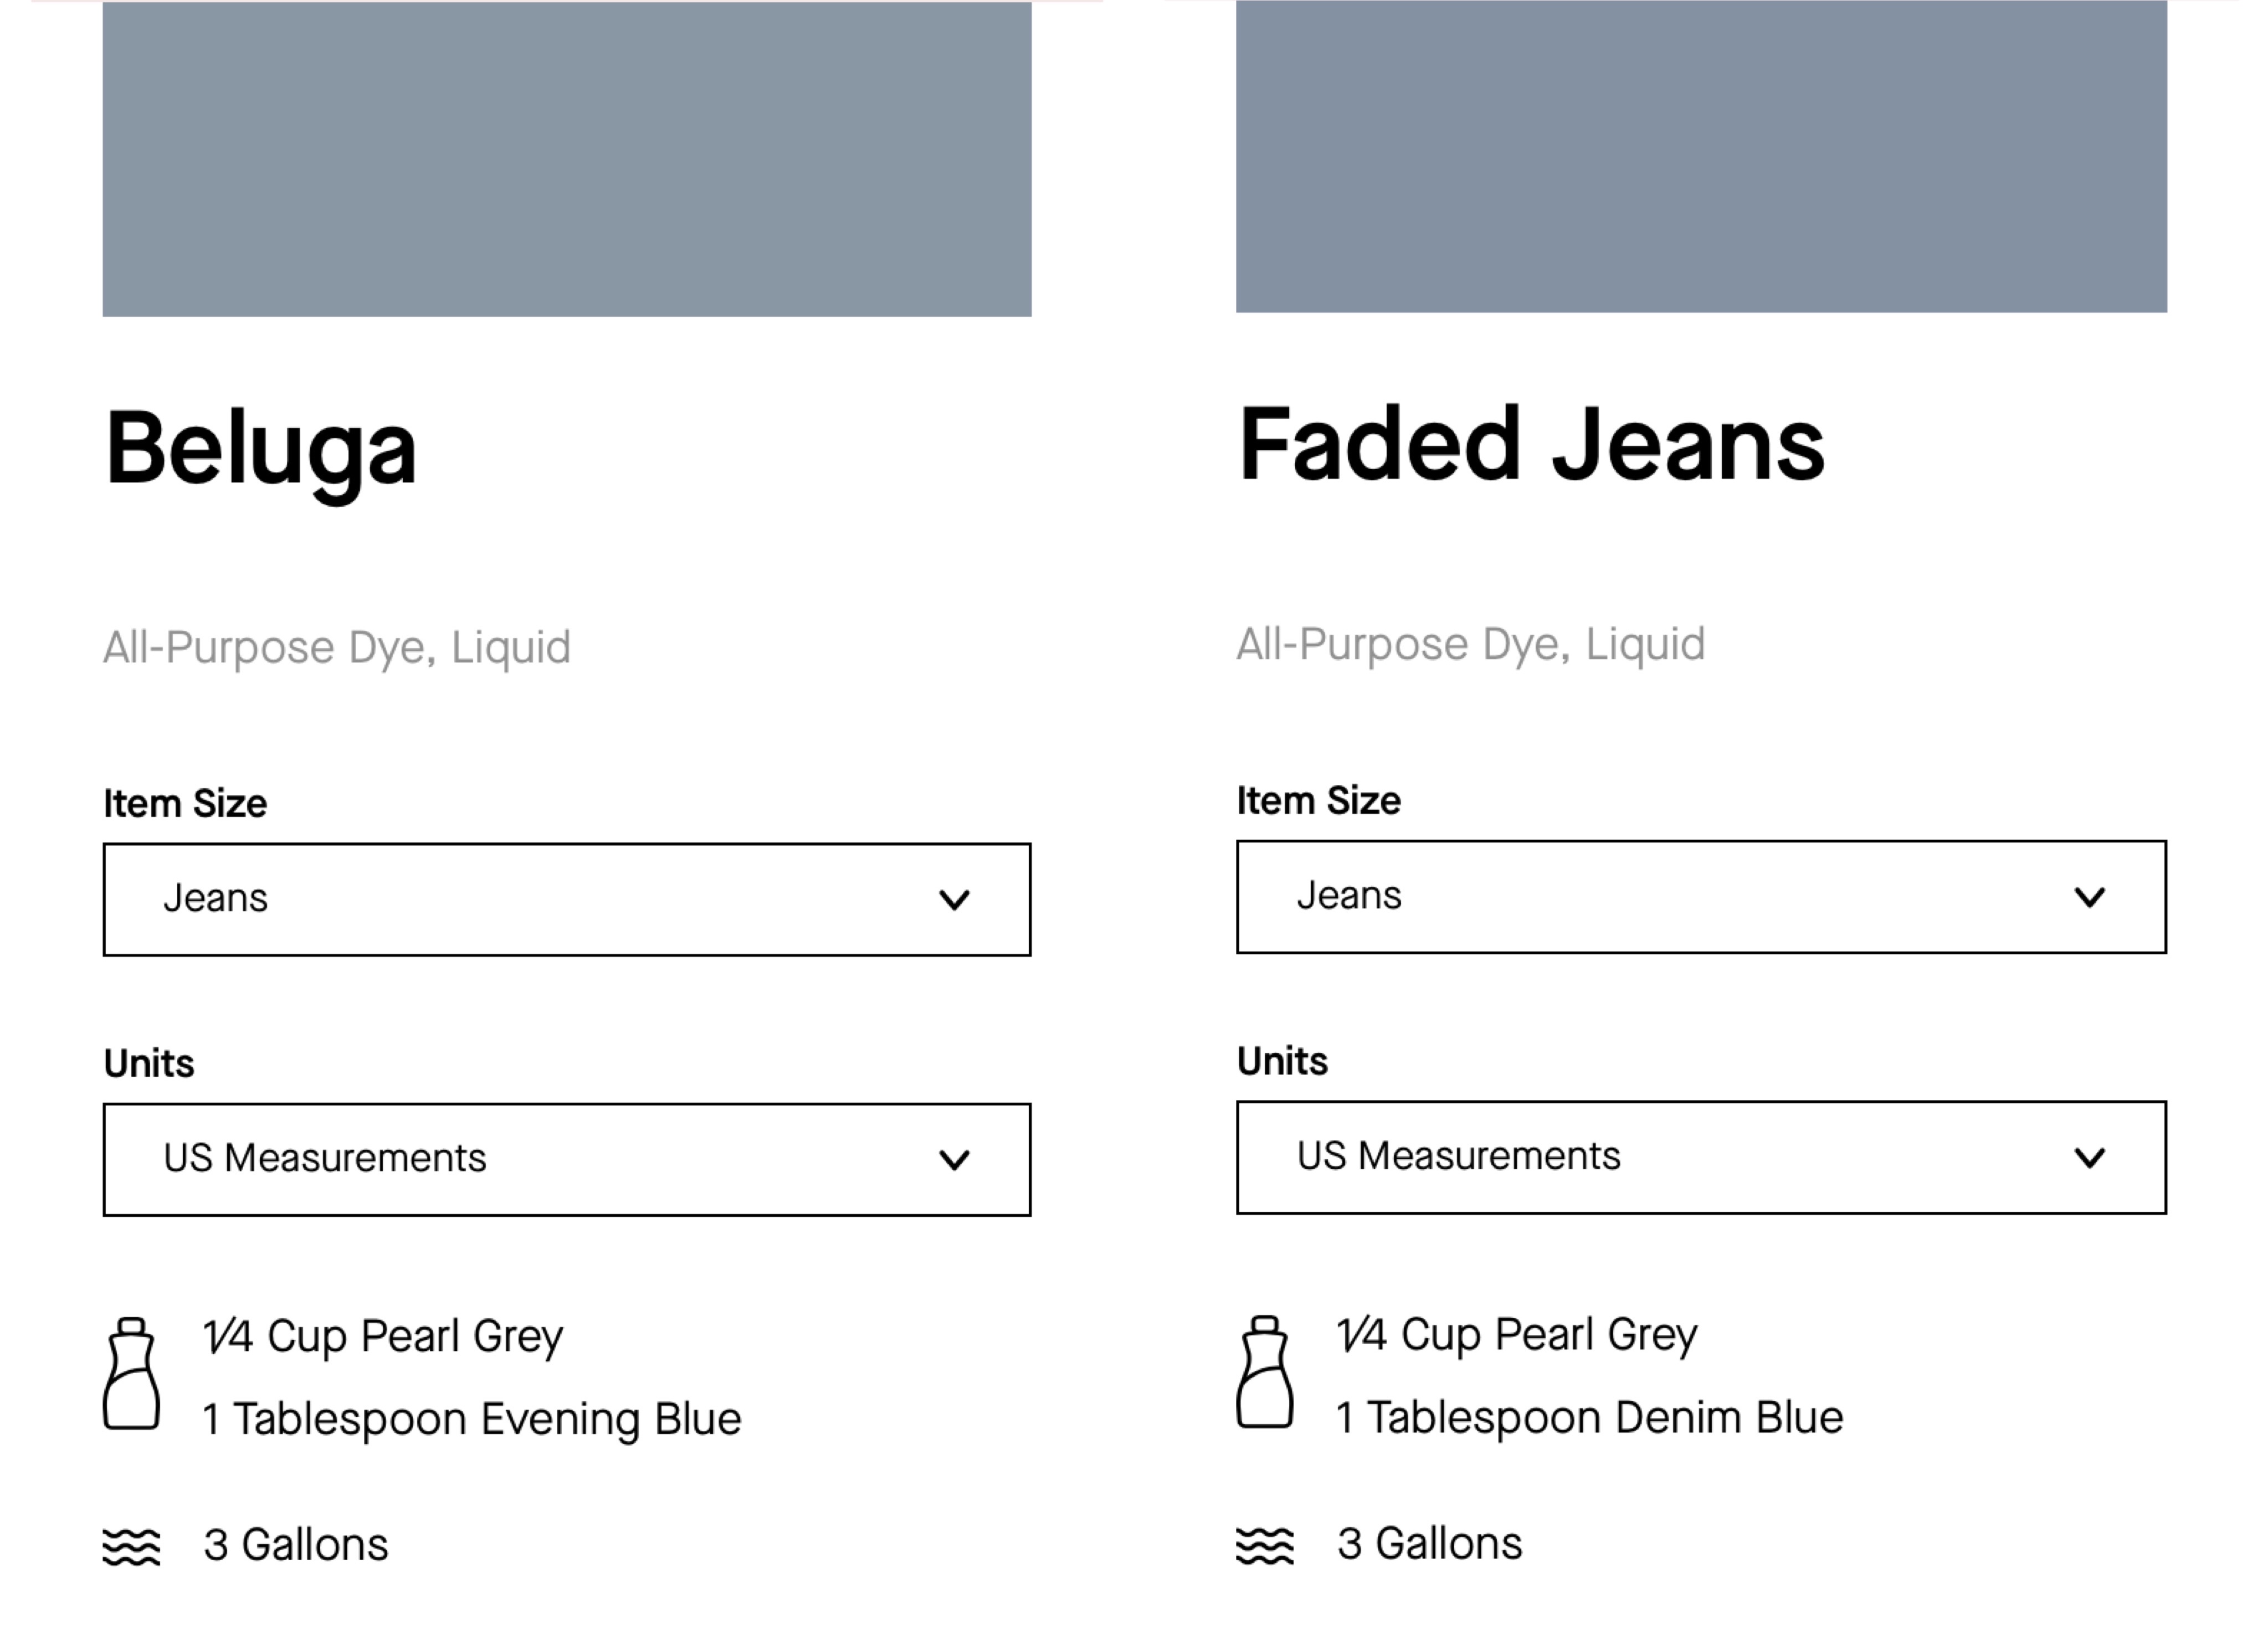This screenshot has width=2268, height=1640.
Task: Expand Faded Jeans Units dropdown
Action: [1701, 1157]
